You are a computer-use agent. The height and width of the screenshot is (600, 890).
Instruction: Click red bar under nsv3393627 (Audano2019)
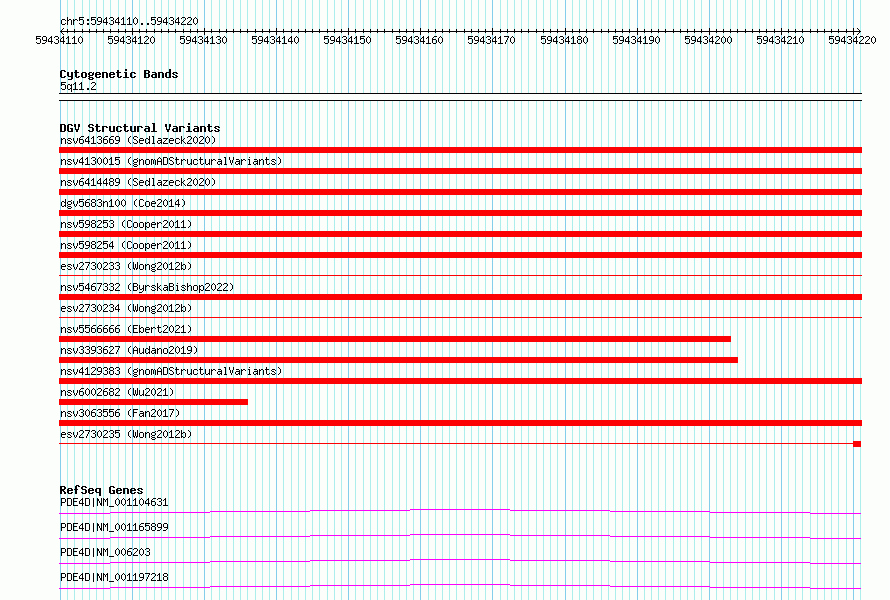pyautogui.click(x=398, y=360)
